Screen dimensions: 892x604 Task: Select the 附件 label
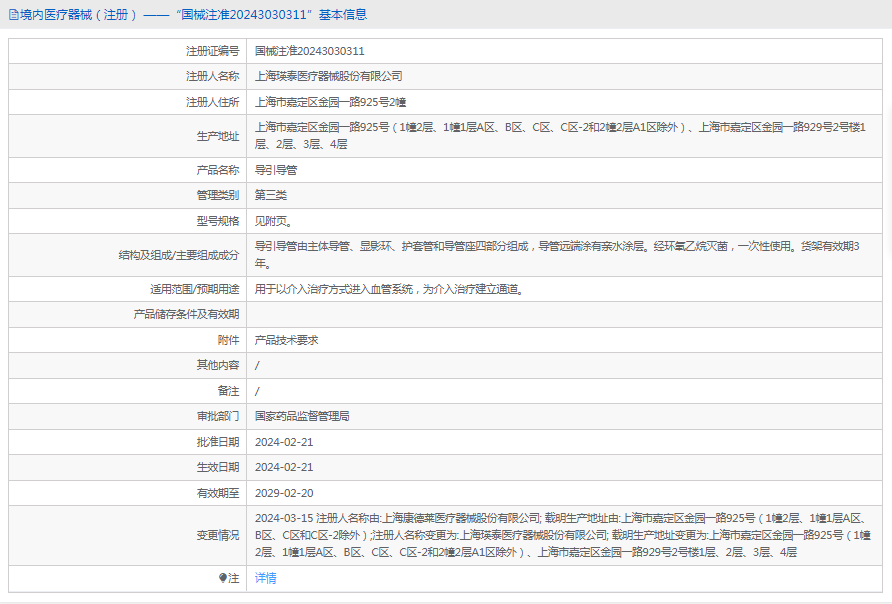(229, 340)
